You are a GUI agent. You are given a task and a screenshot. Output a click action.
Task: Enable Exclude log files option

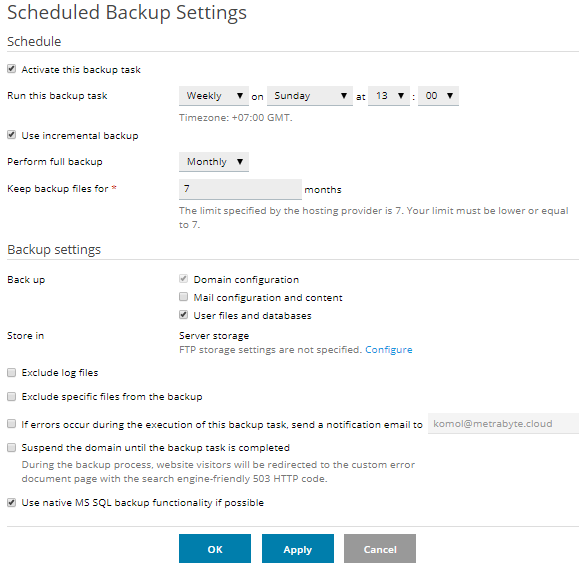click(x=11, y=372)
